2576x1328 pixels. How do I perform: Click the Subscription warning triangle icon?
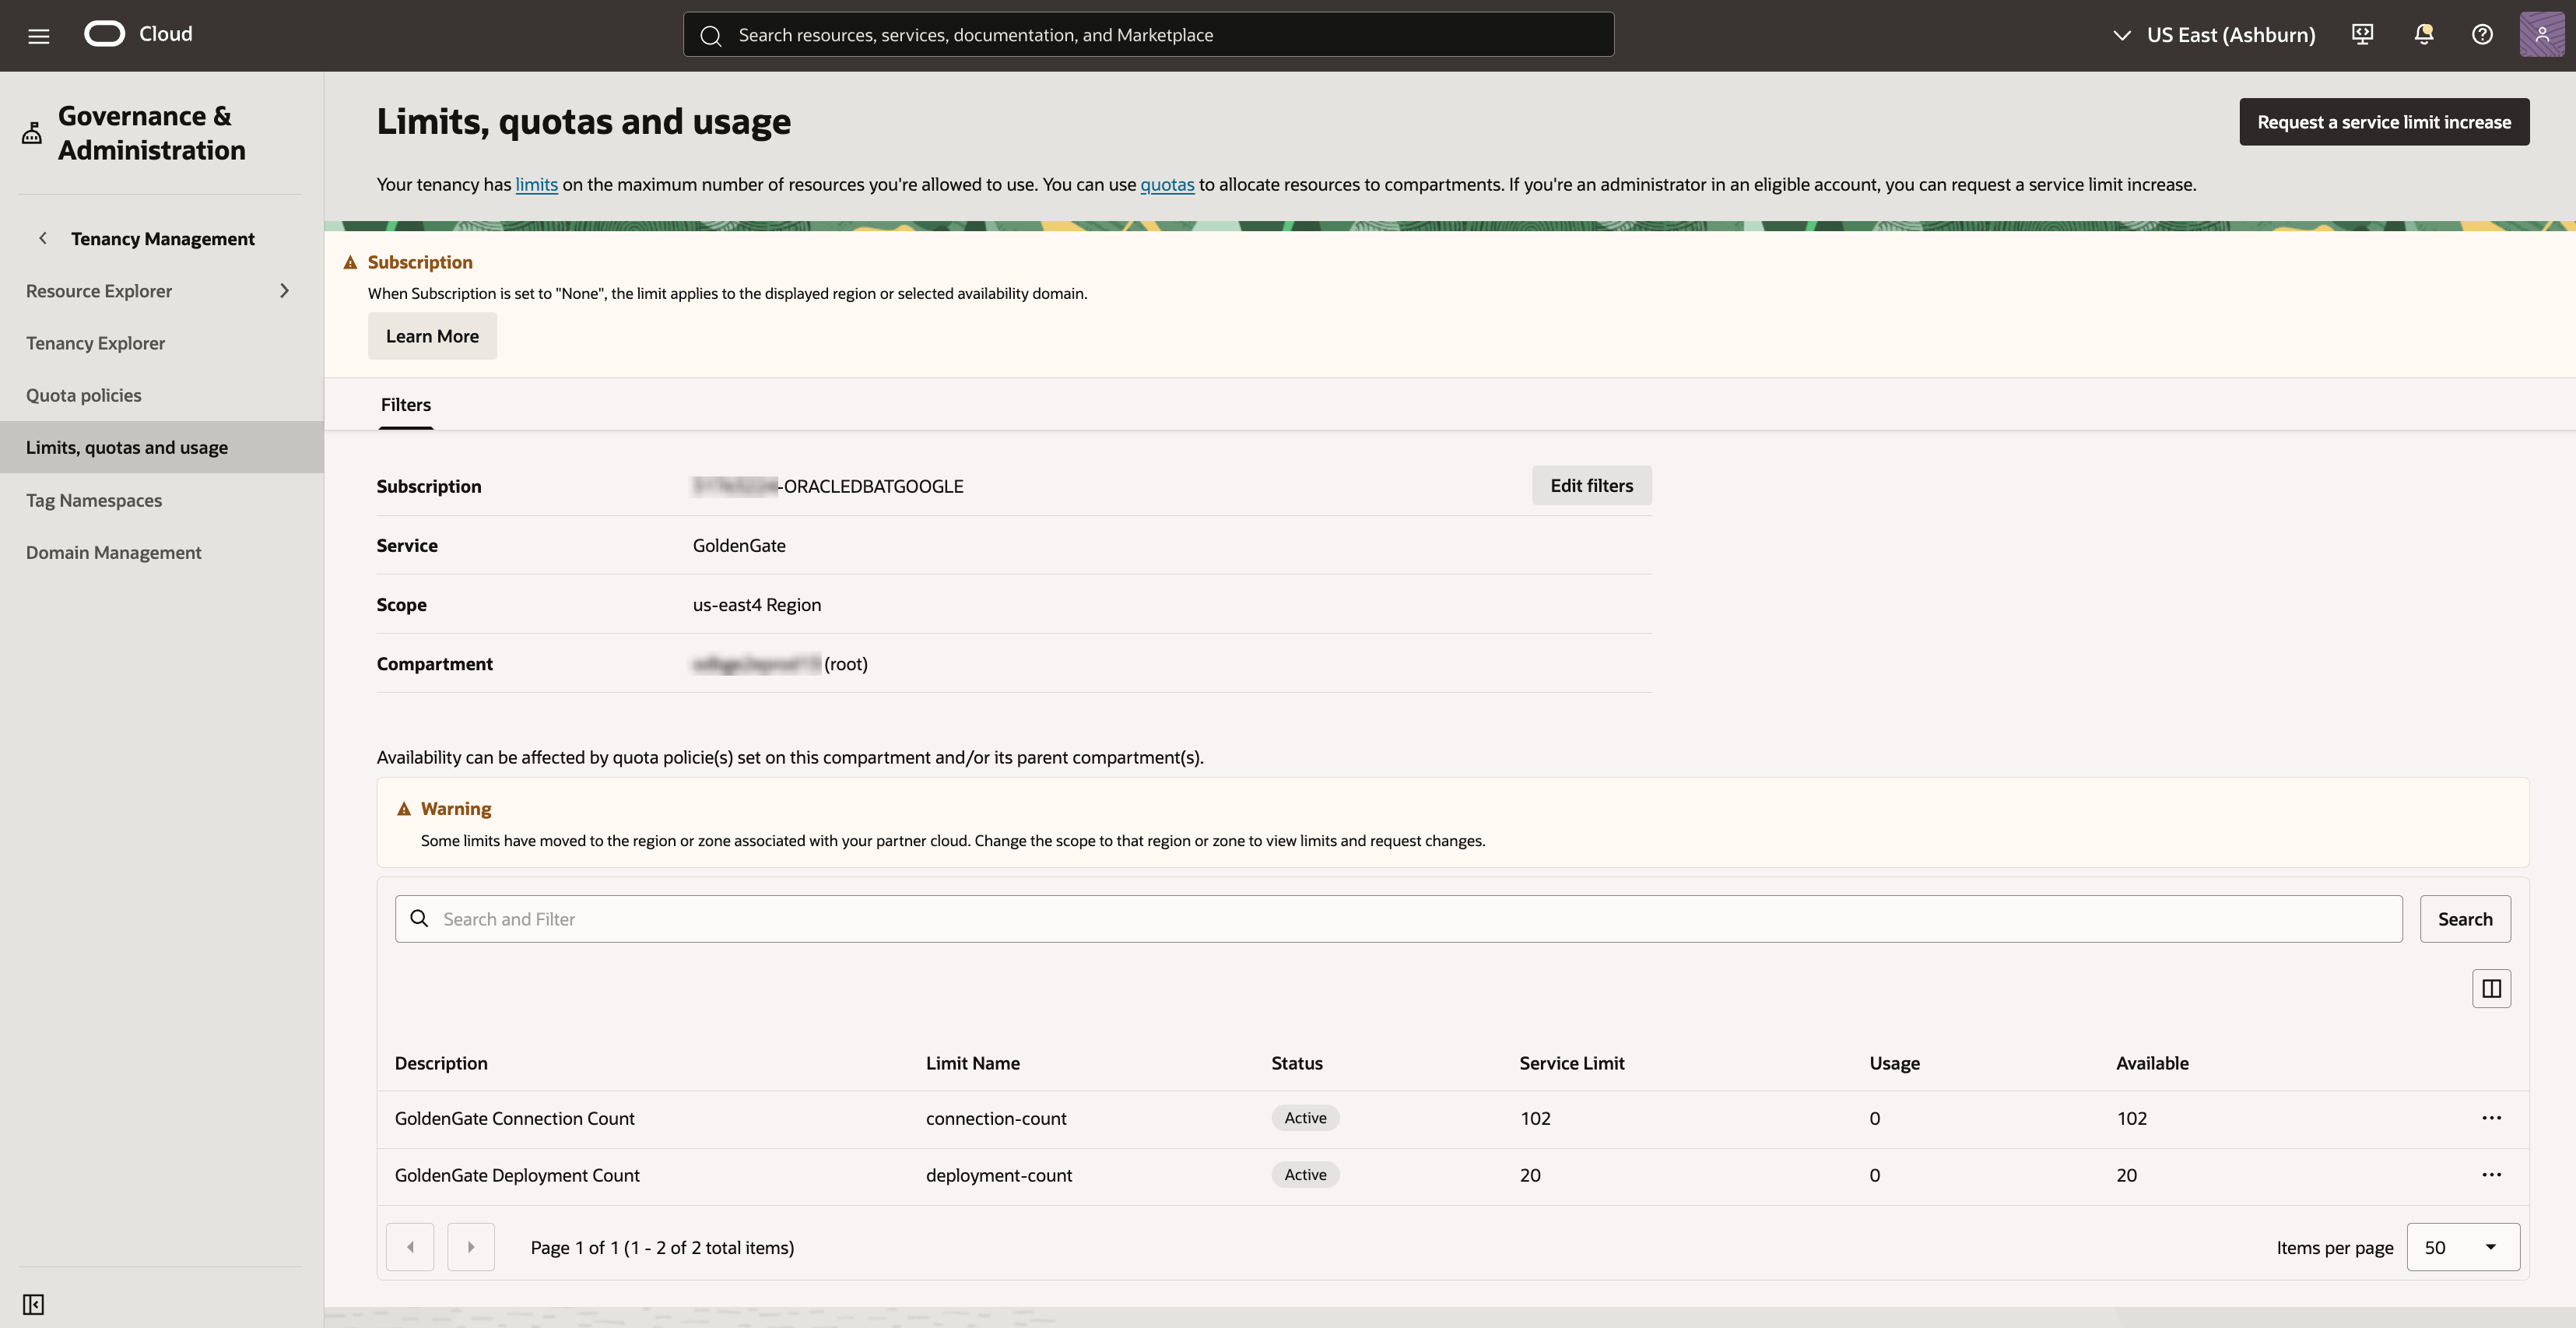click(350, 262)
